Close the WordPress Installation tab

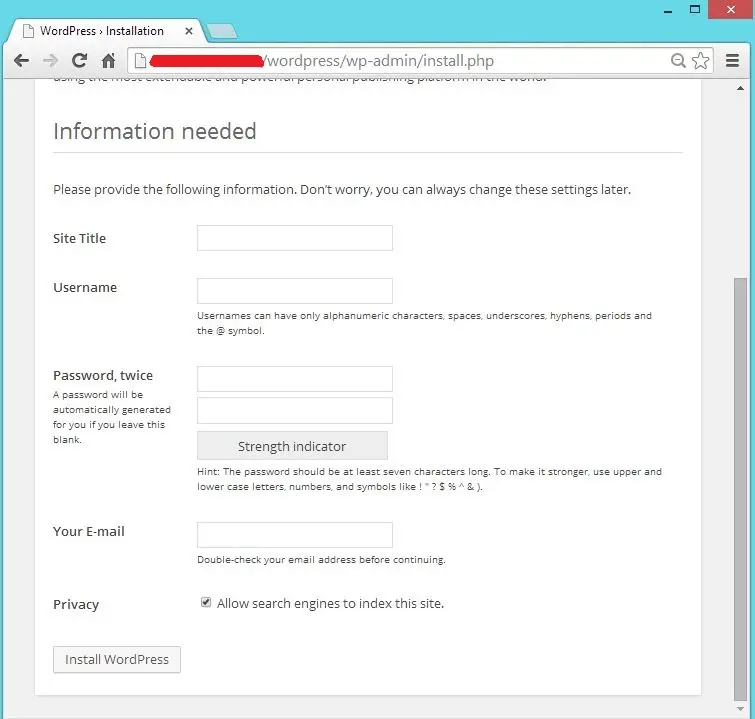(x=189, y=31)
